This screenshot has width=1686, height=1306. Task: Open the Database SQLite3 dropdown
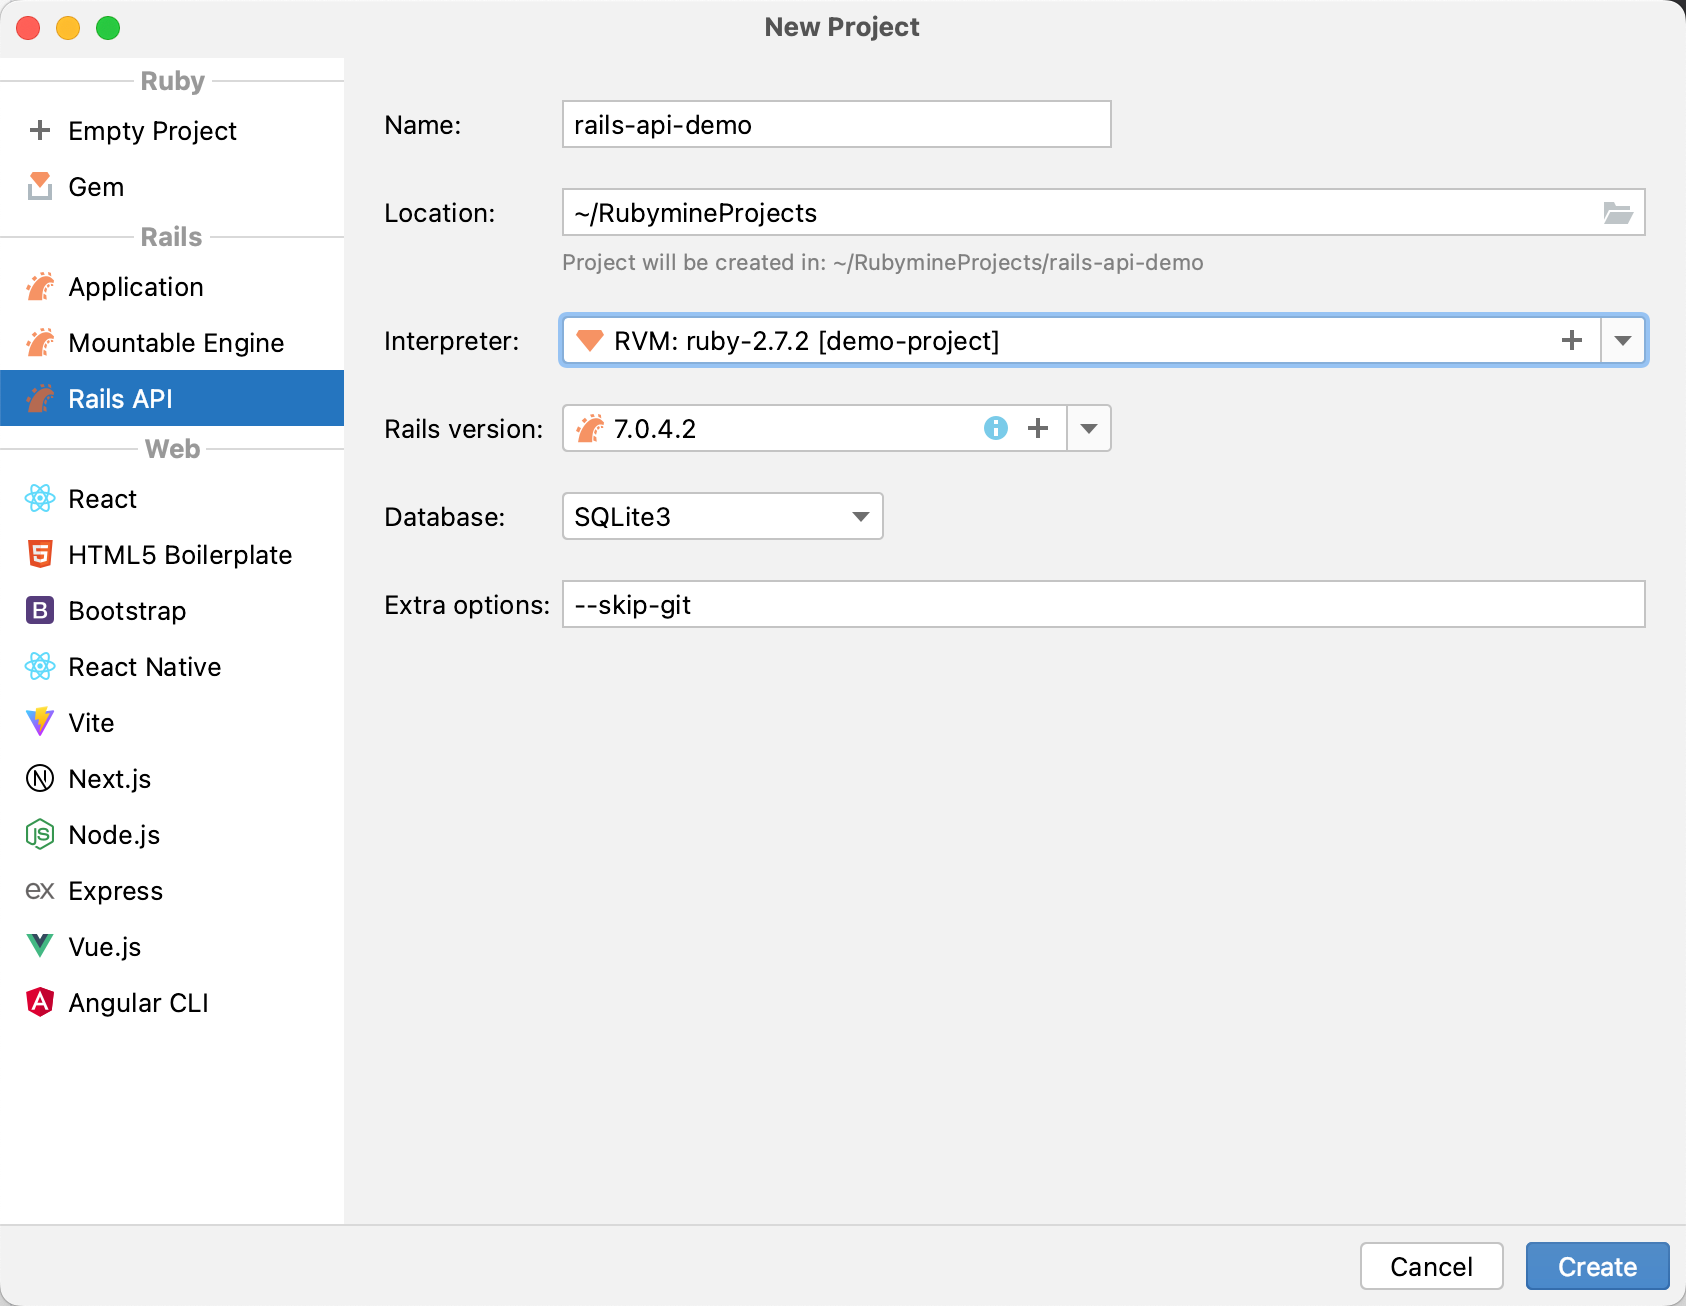tap(722, 516)
